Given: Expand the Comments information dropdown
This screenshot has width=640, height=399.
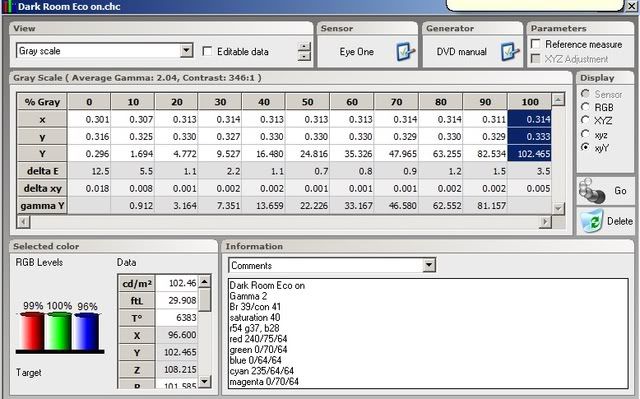Looking at the screenshot, I should [x=429, y=265].
